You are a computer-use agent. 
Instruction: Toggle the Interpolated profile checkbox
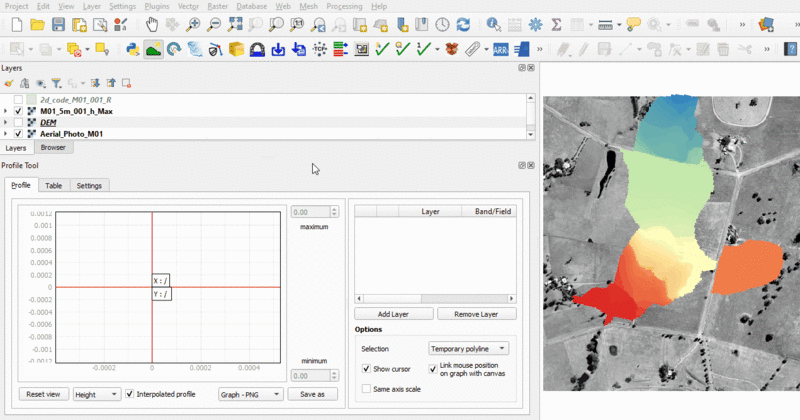coord(131,394)
